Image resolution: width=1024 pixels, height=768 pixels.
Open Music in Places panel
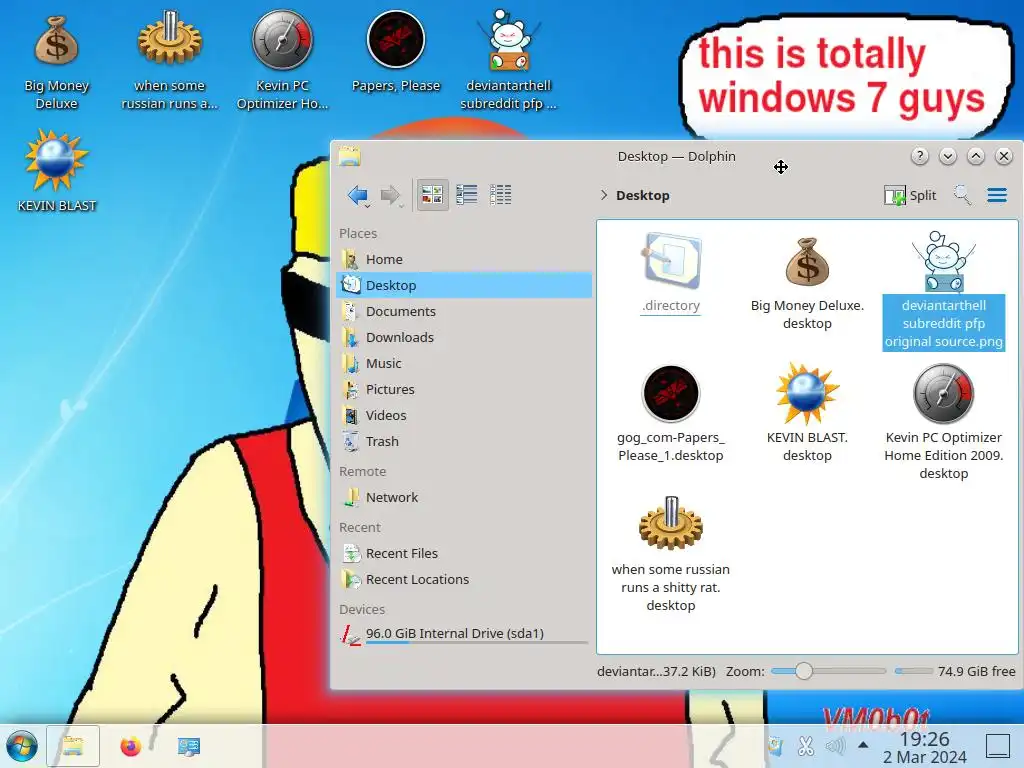pyautogui.click(x=464, y=363)
